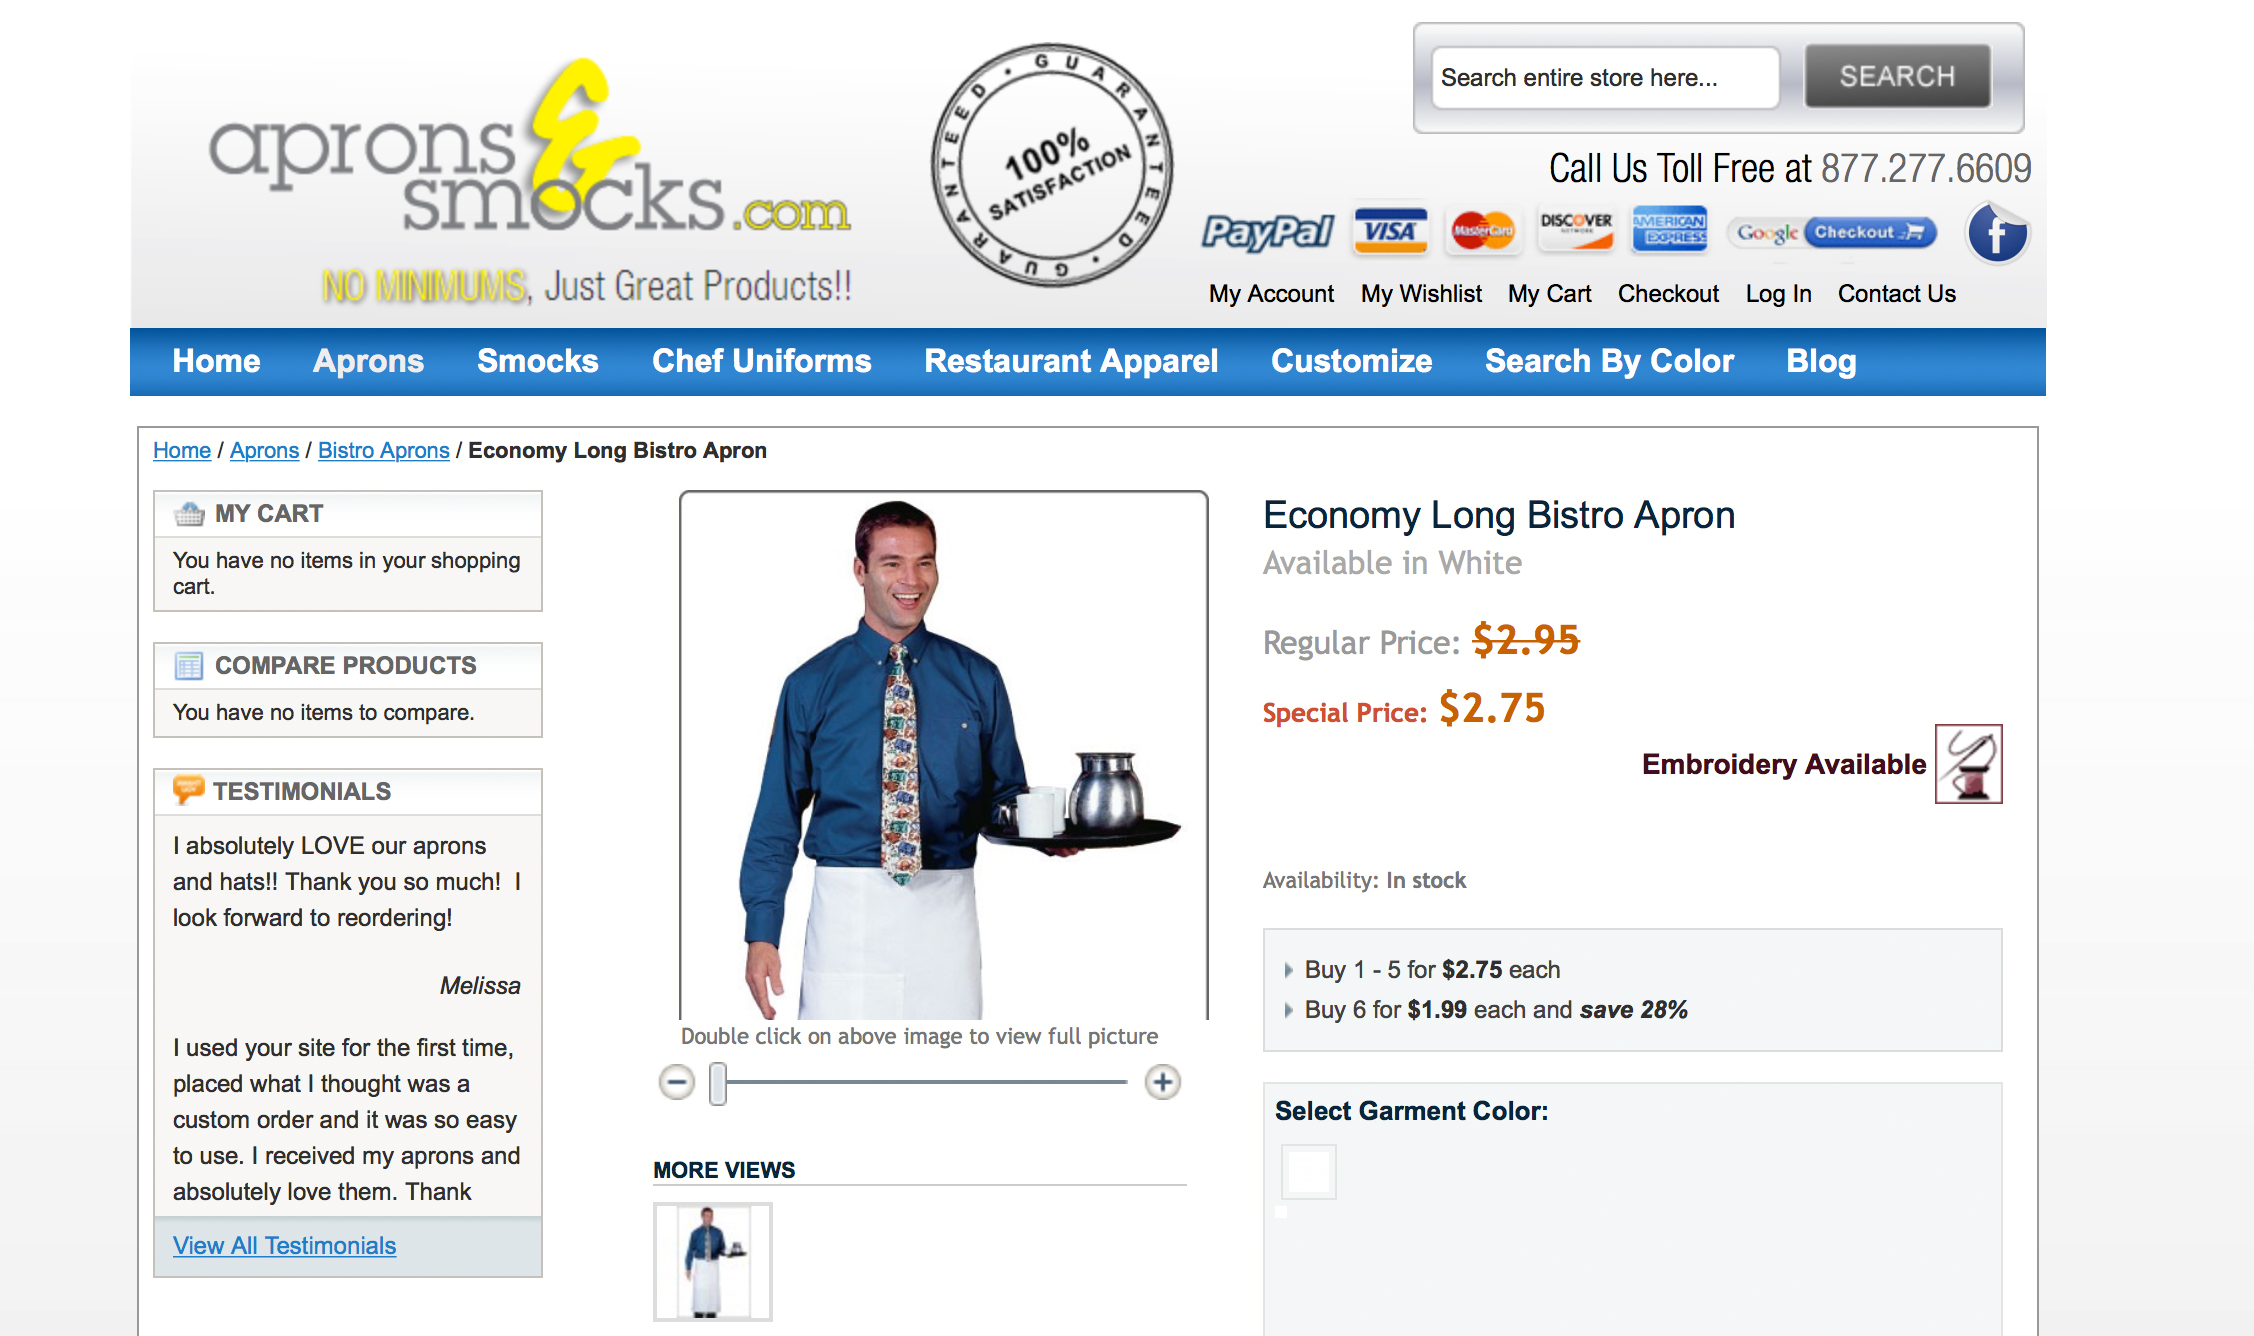Select the white garment color swatch

pos(1309,1172)
